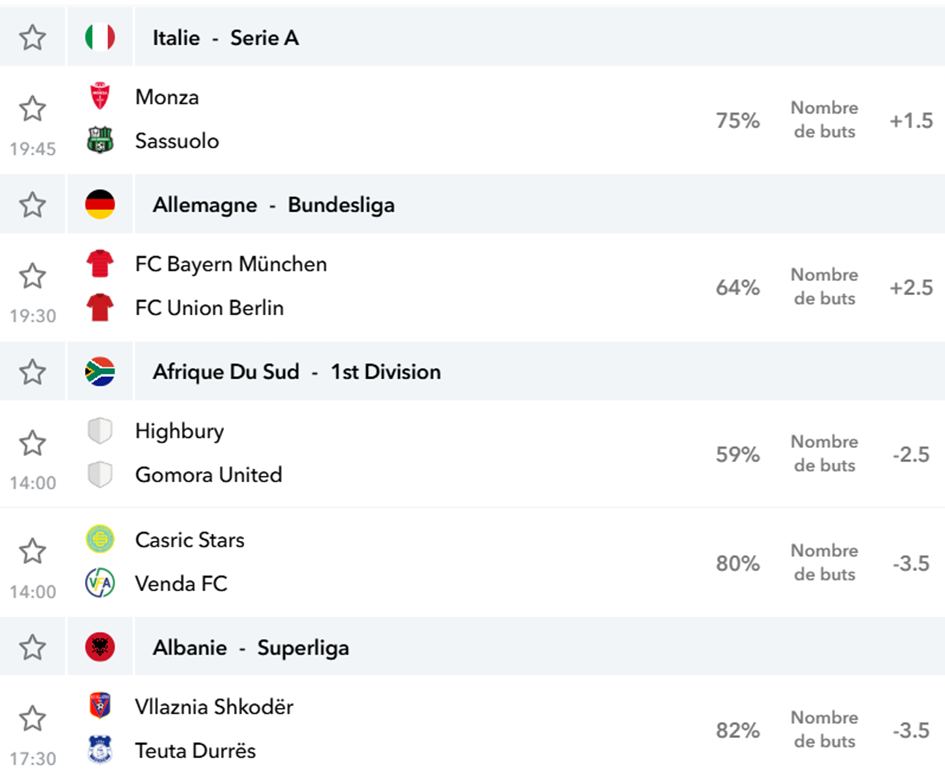Image resolution: width=945 pixels, height=778 pixels.
Task: Click the Italy flag icon
Action: coord(100,37)
